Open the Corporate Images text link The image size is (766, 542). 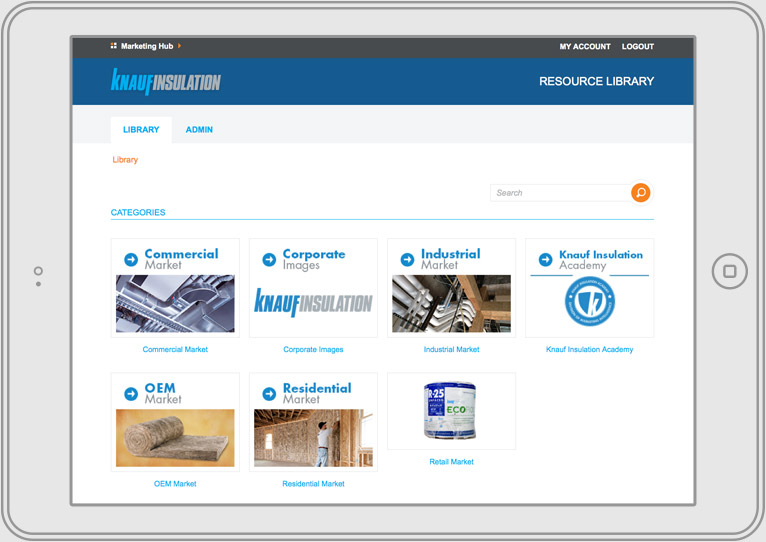313,349
